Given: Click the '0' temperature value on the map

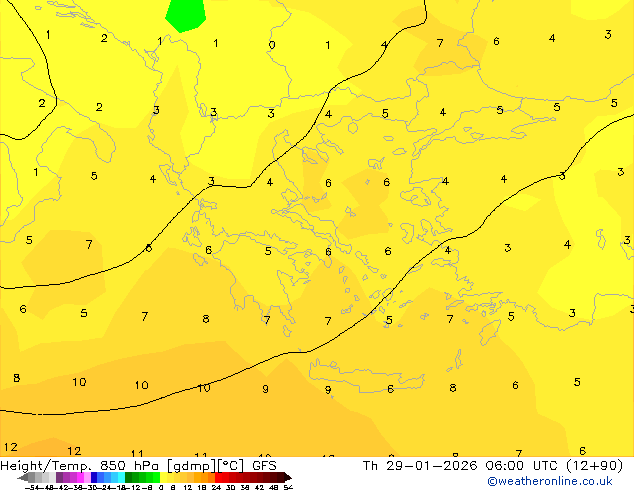Looking at the screenshot, I should (x=272, y=44).
